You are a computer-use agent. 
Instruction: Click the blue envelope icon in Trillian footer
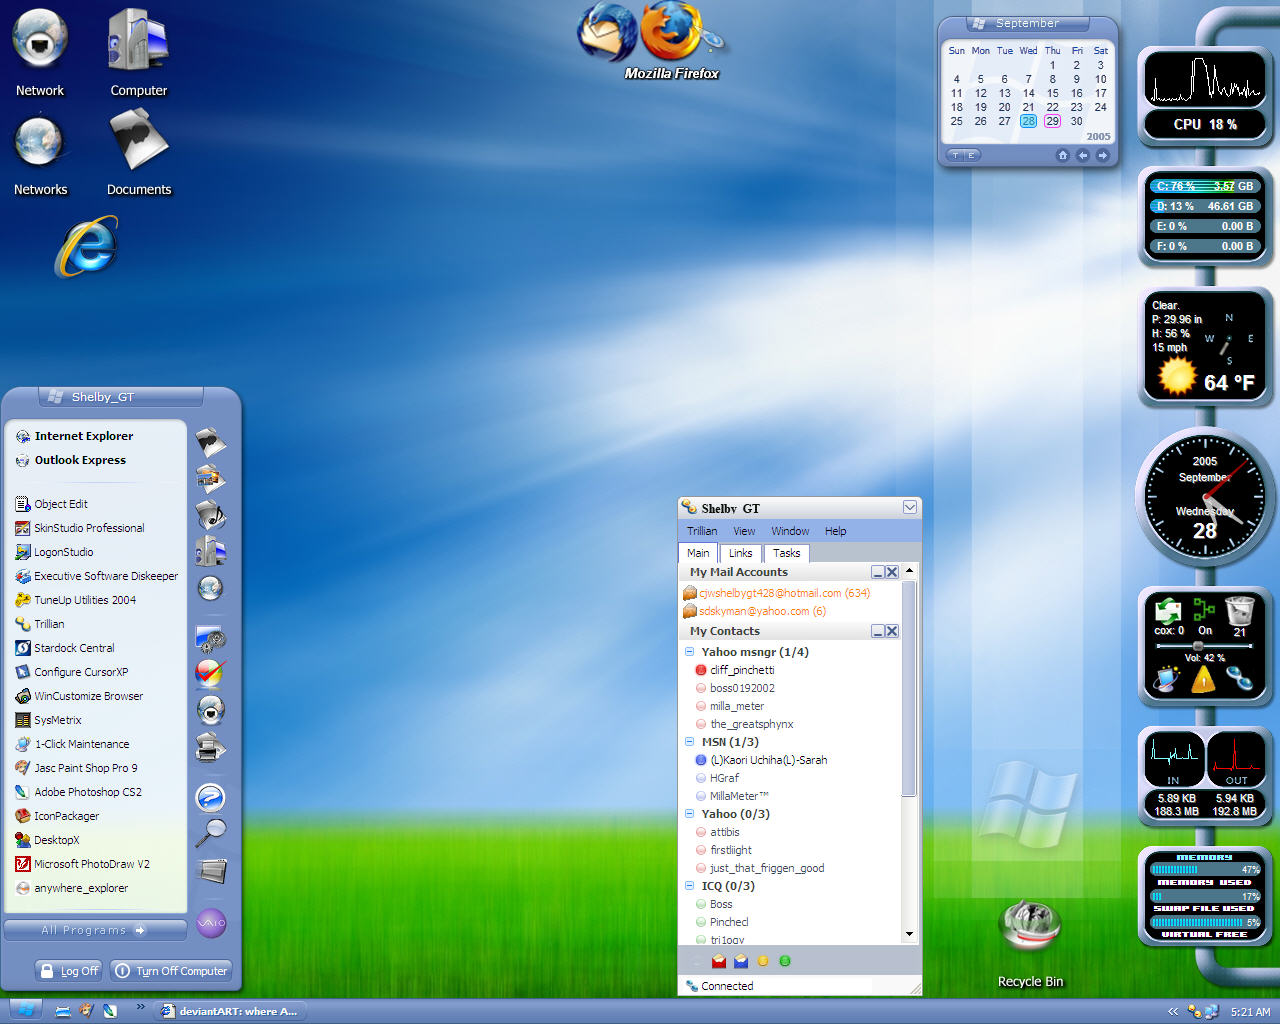click(x=741, y=961)
